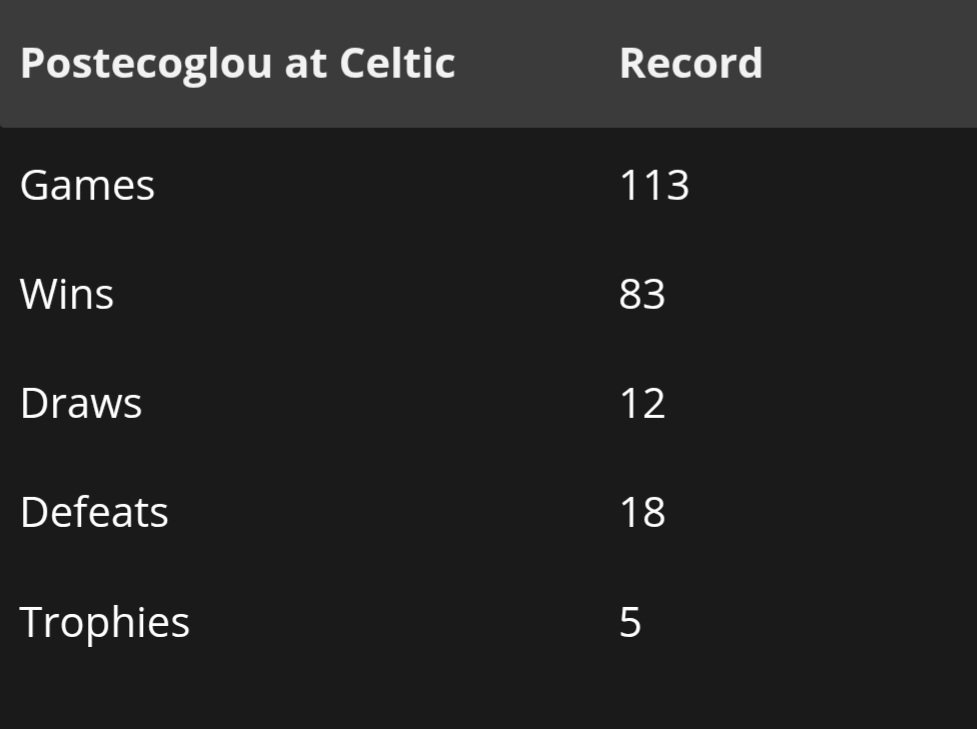Viewport: 977px width, 729px height.
Task: Click the draws value 12
Action: [642, 404]
